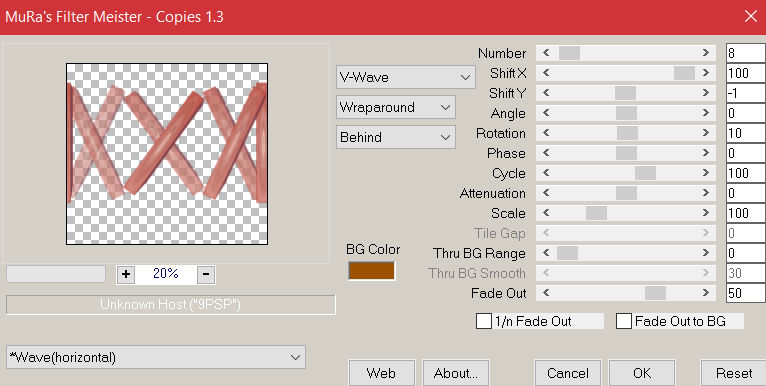This screenshot has height=386, width=766.
Task: Click the Rotation right arrow
Action: point(706,133)
